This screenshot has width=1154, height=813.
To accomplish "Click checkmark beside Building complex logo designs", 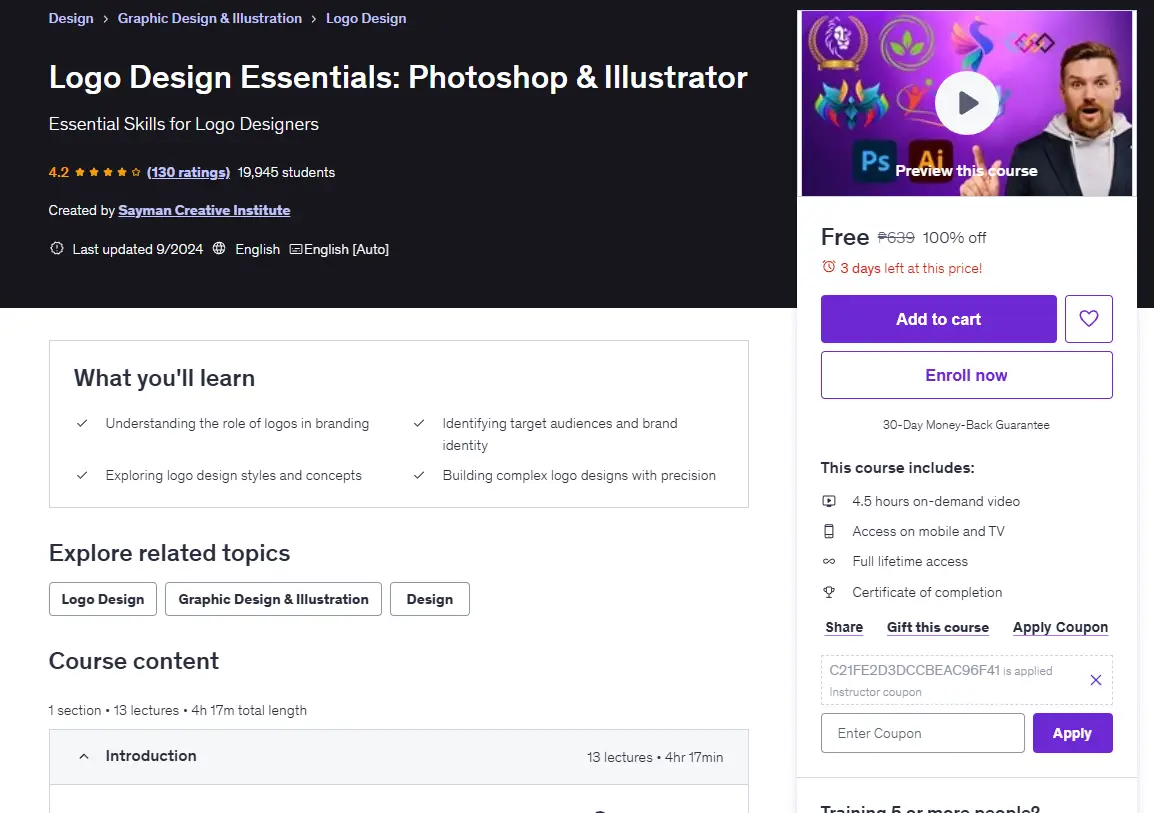I will [x=419, y=475].
